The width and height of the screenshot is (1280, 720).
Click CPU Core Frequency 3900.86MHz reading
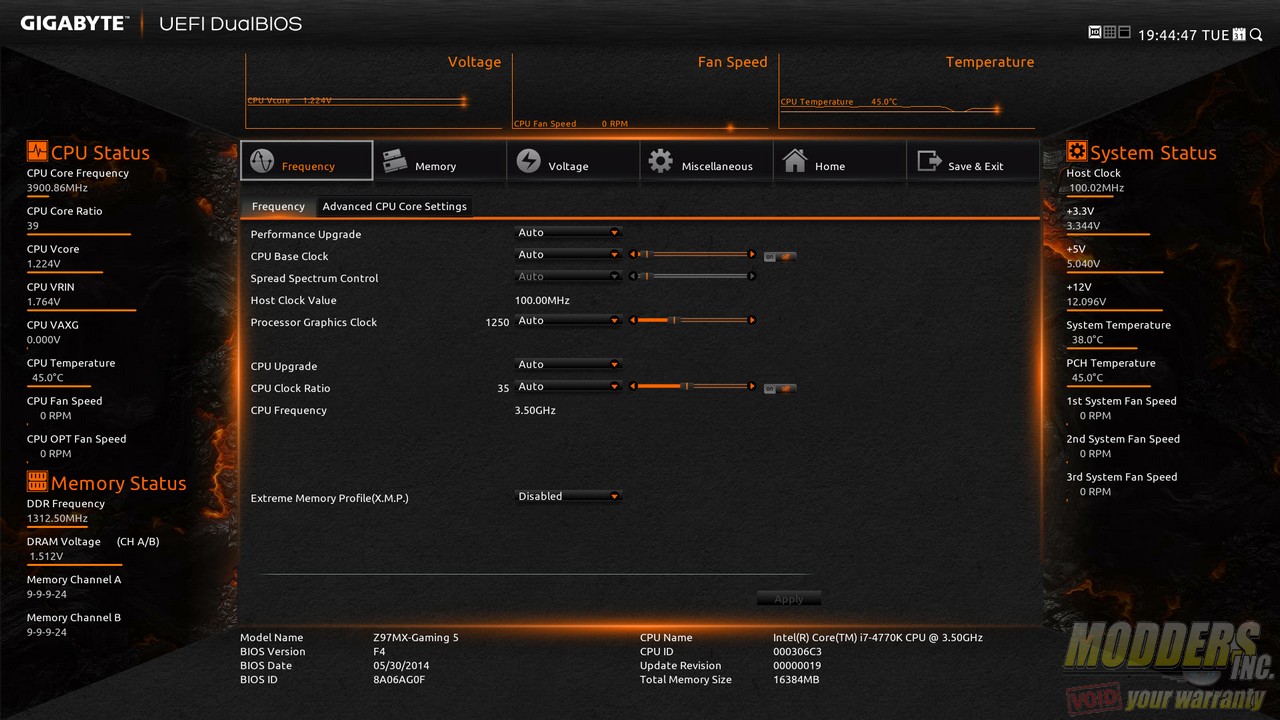click(57, 188)
